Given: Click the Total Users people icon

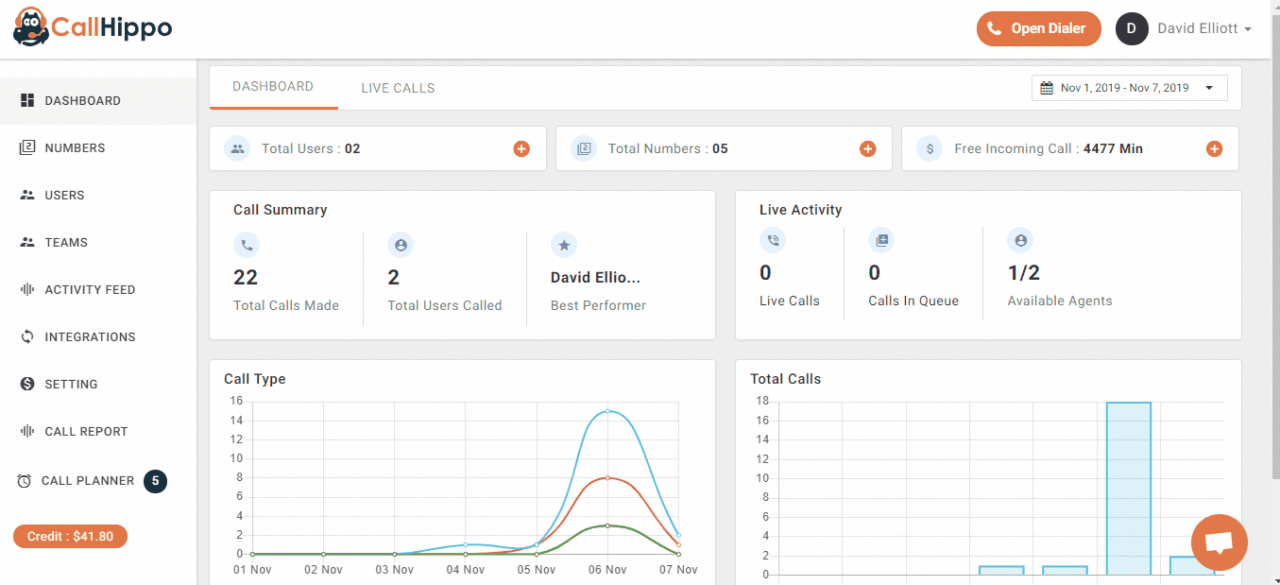Looking at the screenshot, I should point(237,148).
